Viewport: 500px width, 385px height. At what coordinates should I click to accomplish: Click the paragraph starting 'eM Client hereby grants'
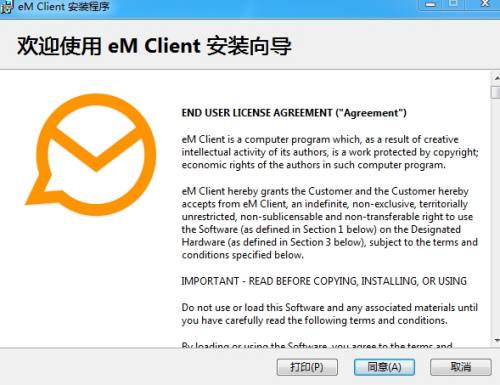(330, 223)
